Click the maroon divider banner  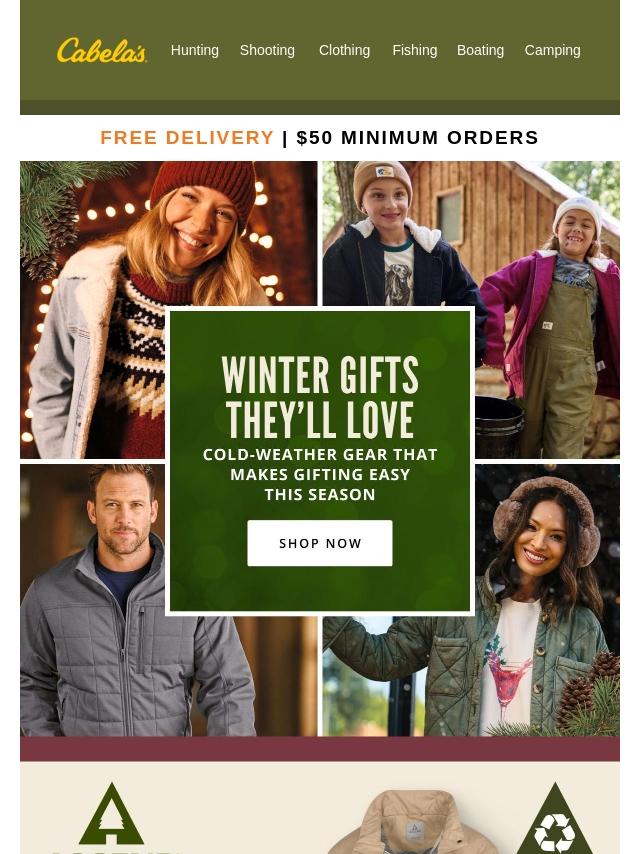(320, 749)
